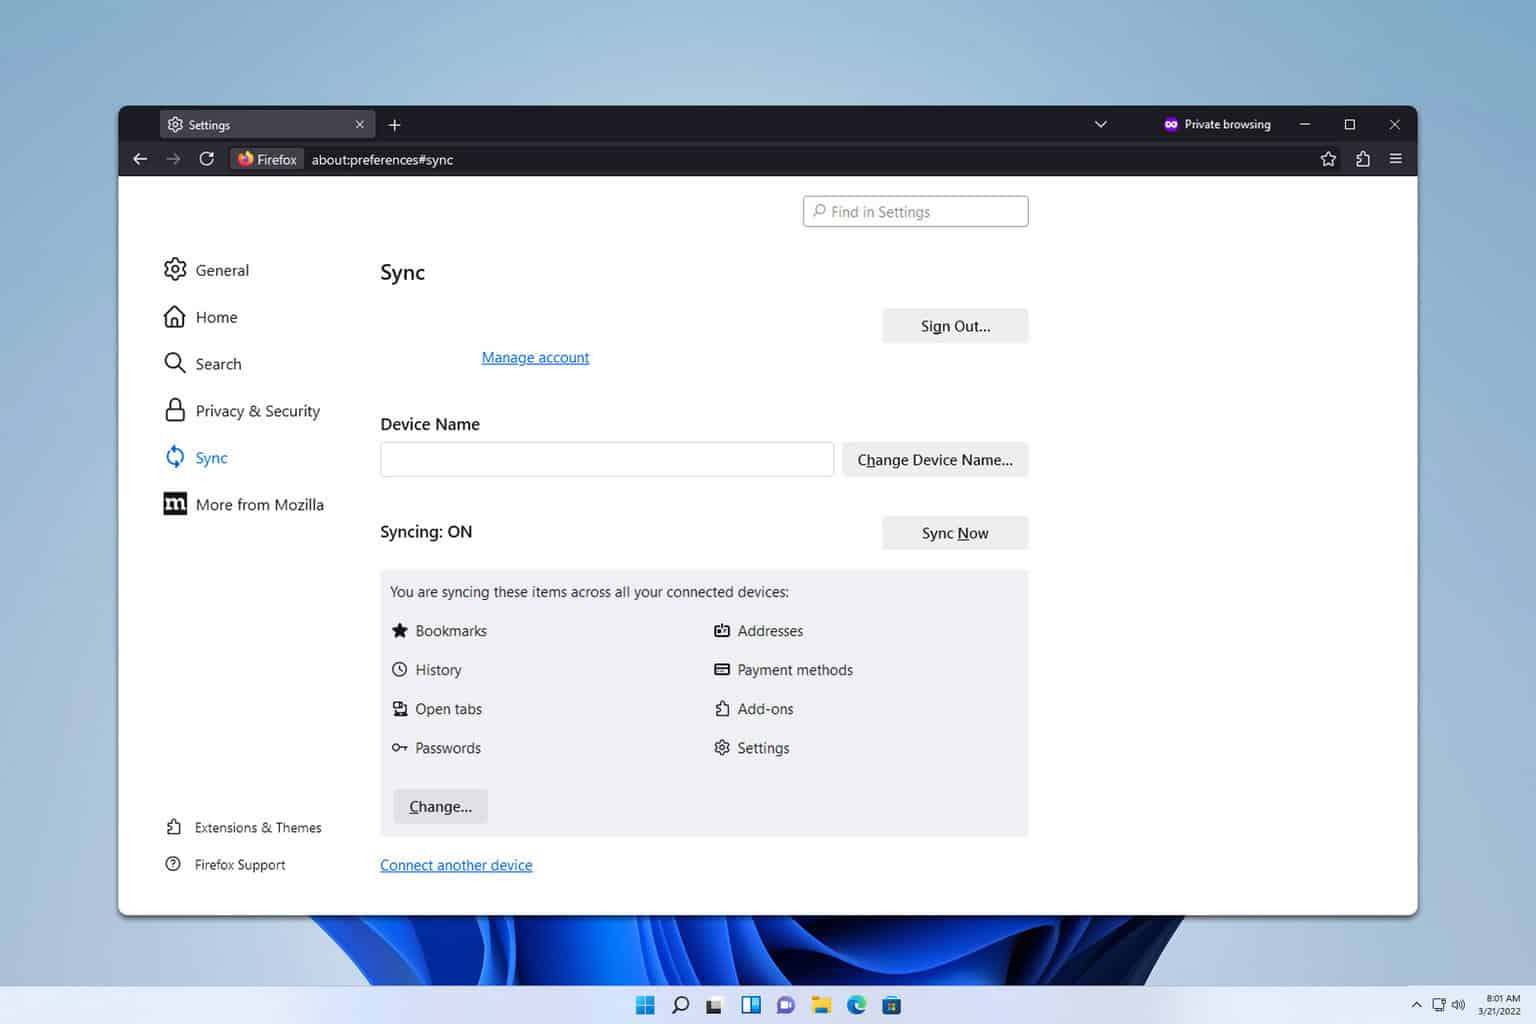Click the Find in Settings search box
The height and width of the screenshot is (1024, 1536).
(915, 211)
